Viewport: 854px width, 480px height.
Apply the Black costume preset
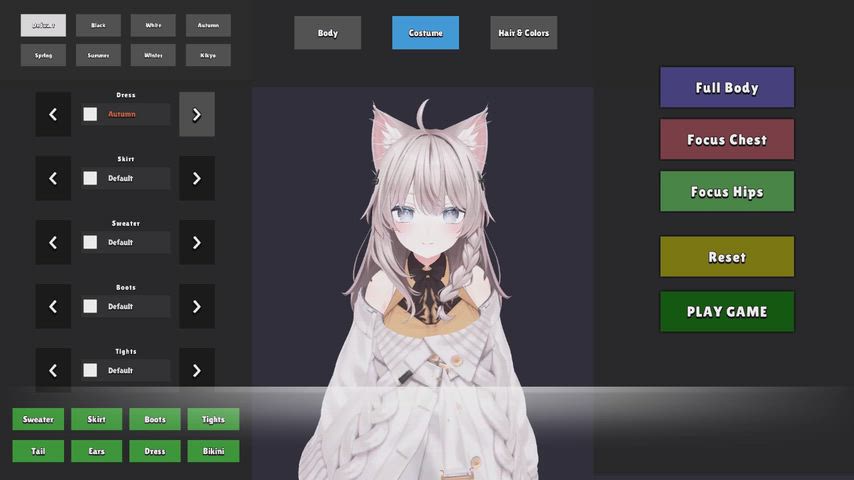click(98, 25)
